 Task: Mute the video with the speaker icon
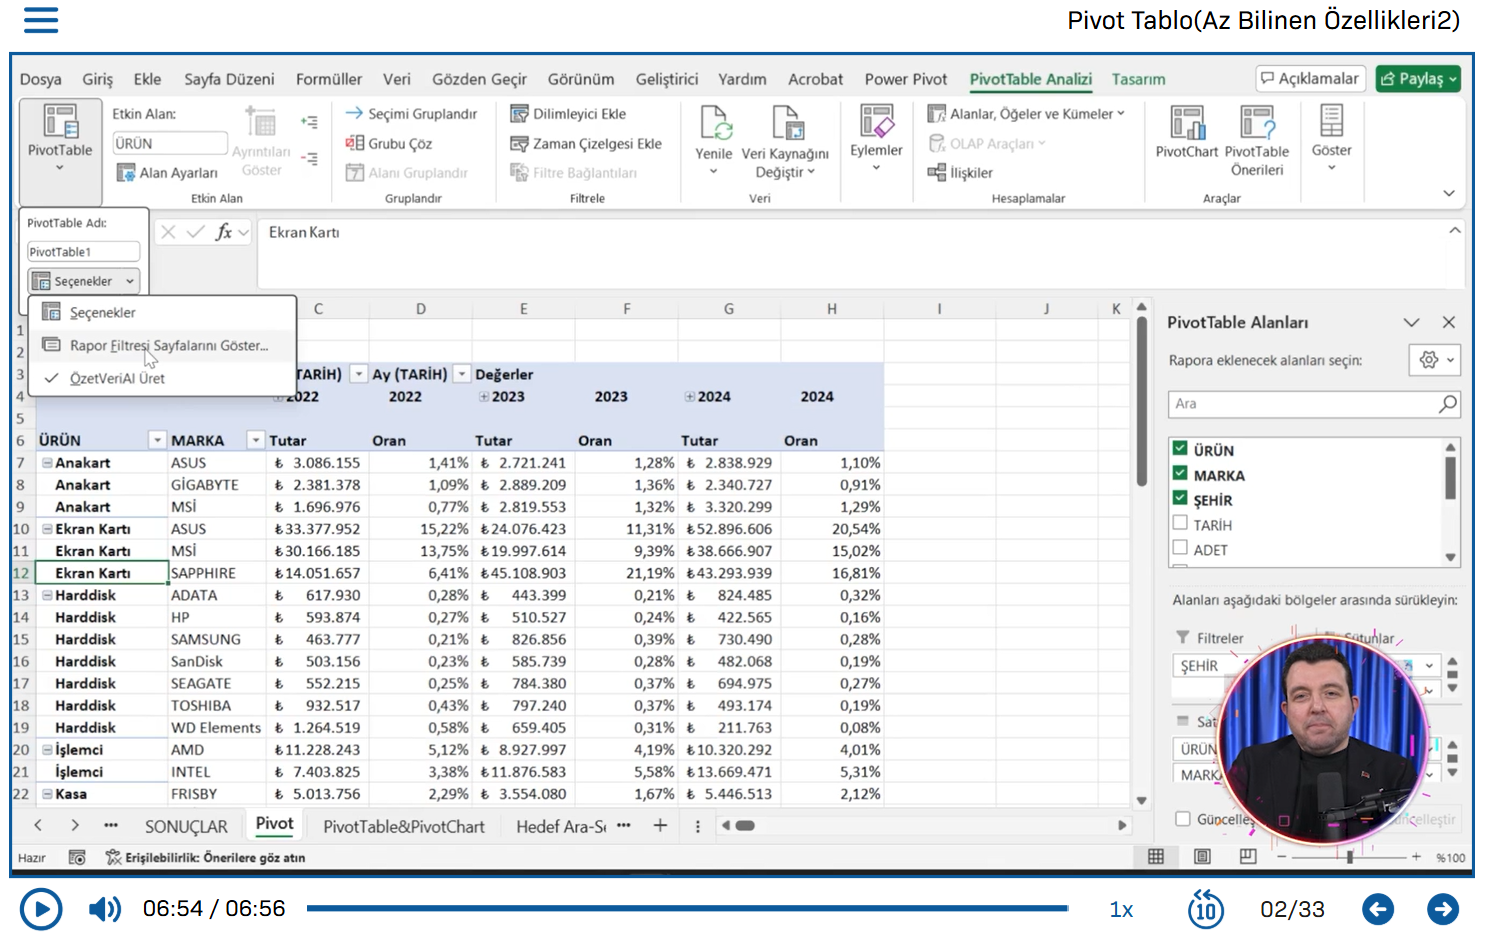coord(104,909)
